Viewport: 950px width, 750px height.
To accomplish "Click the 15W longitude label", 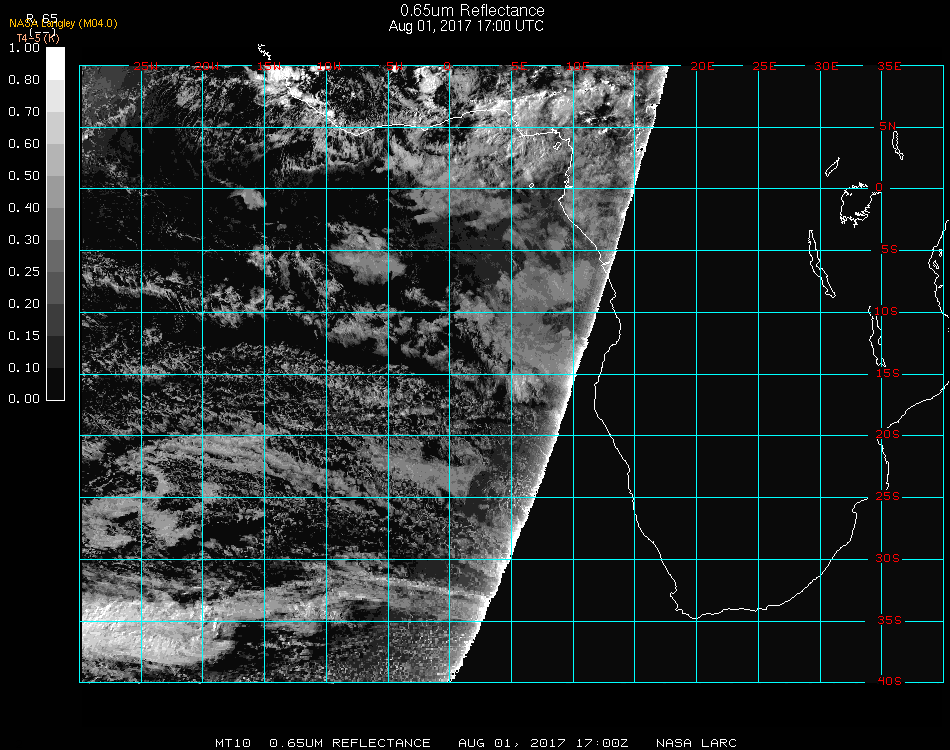I will (x=269, y=66).
